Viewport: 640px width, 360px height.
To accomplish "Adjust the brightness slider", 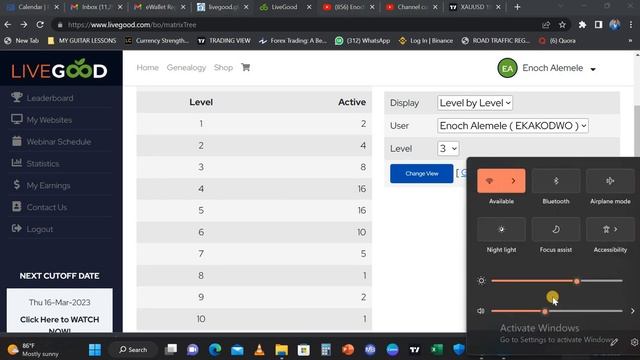I will tap(557, 281).
